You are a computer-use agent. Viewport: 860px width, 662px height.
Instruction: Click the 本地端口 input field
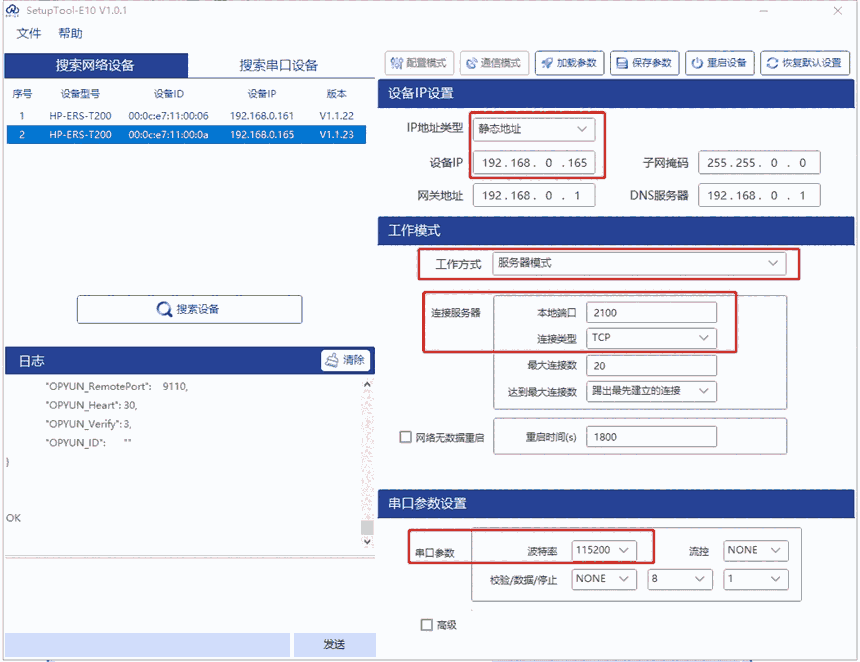click(x=651, y=313)
